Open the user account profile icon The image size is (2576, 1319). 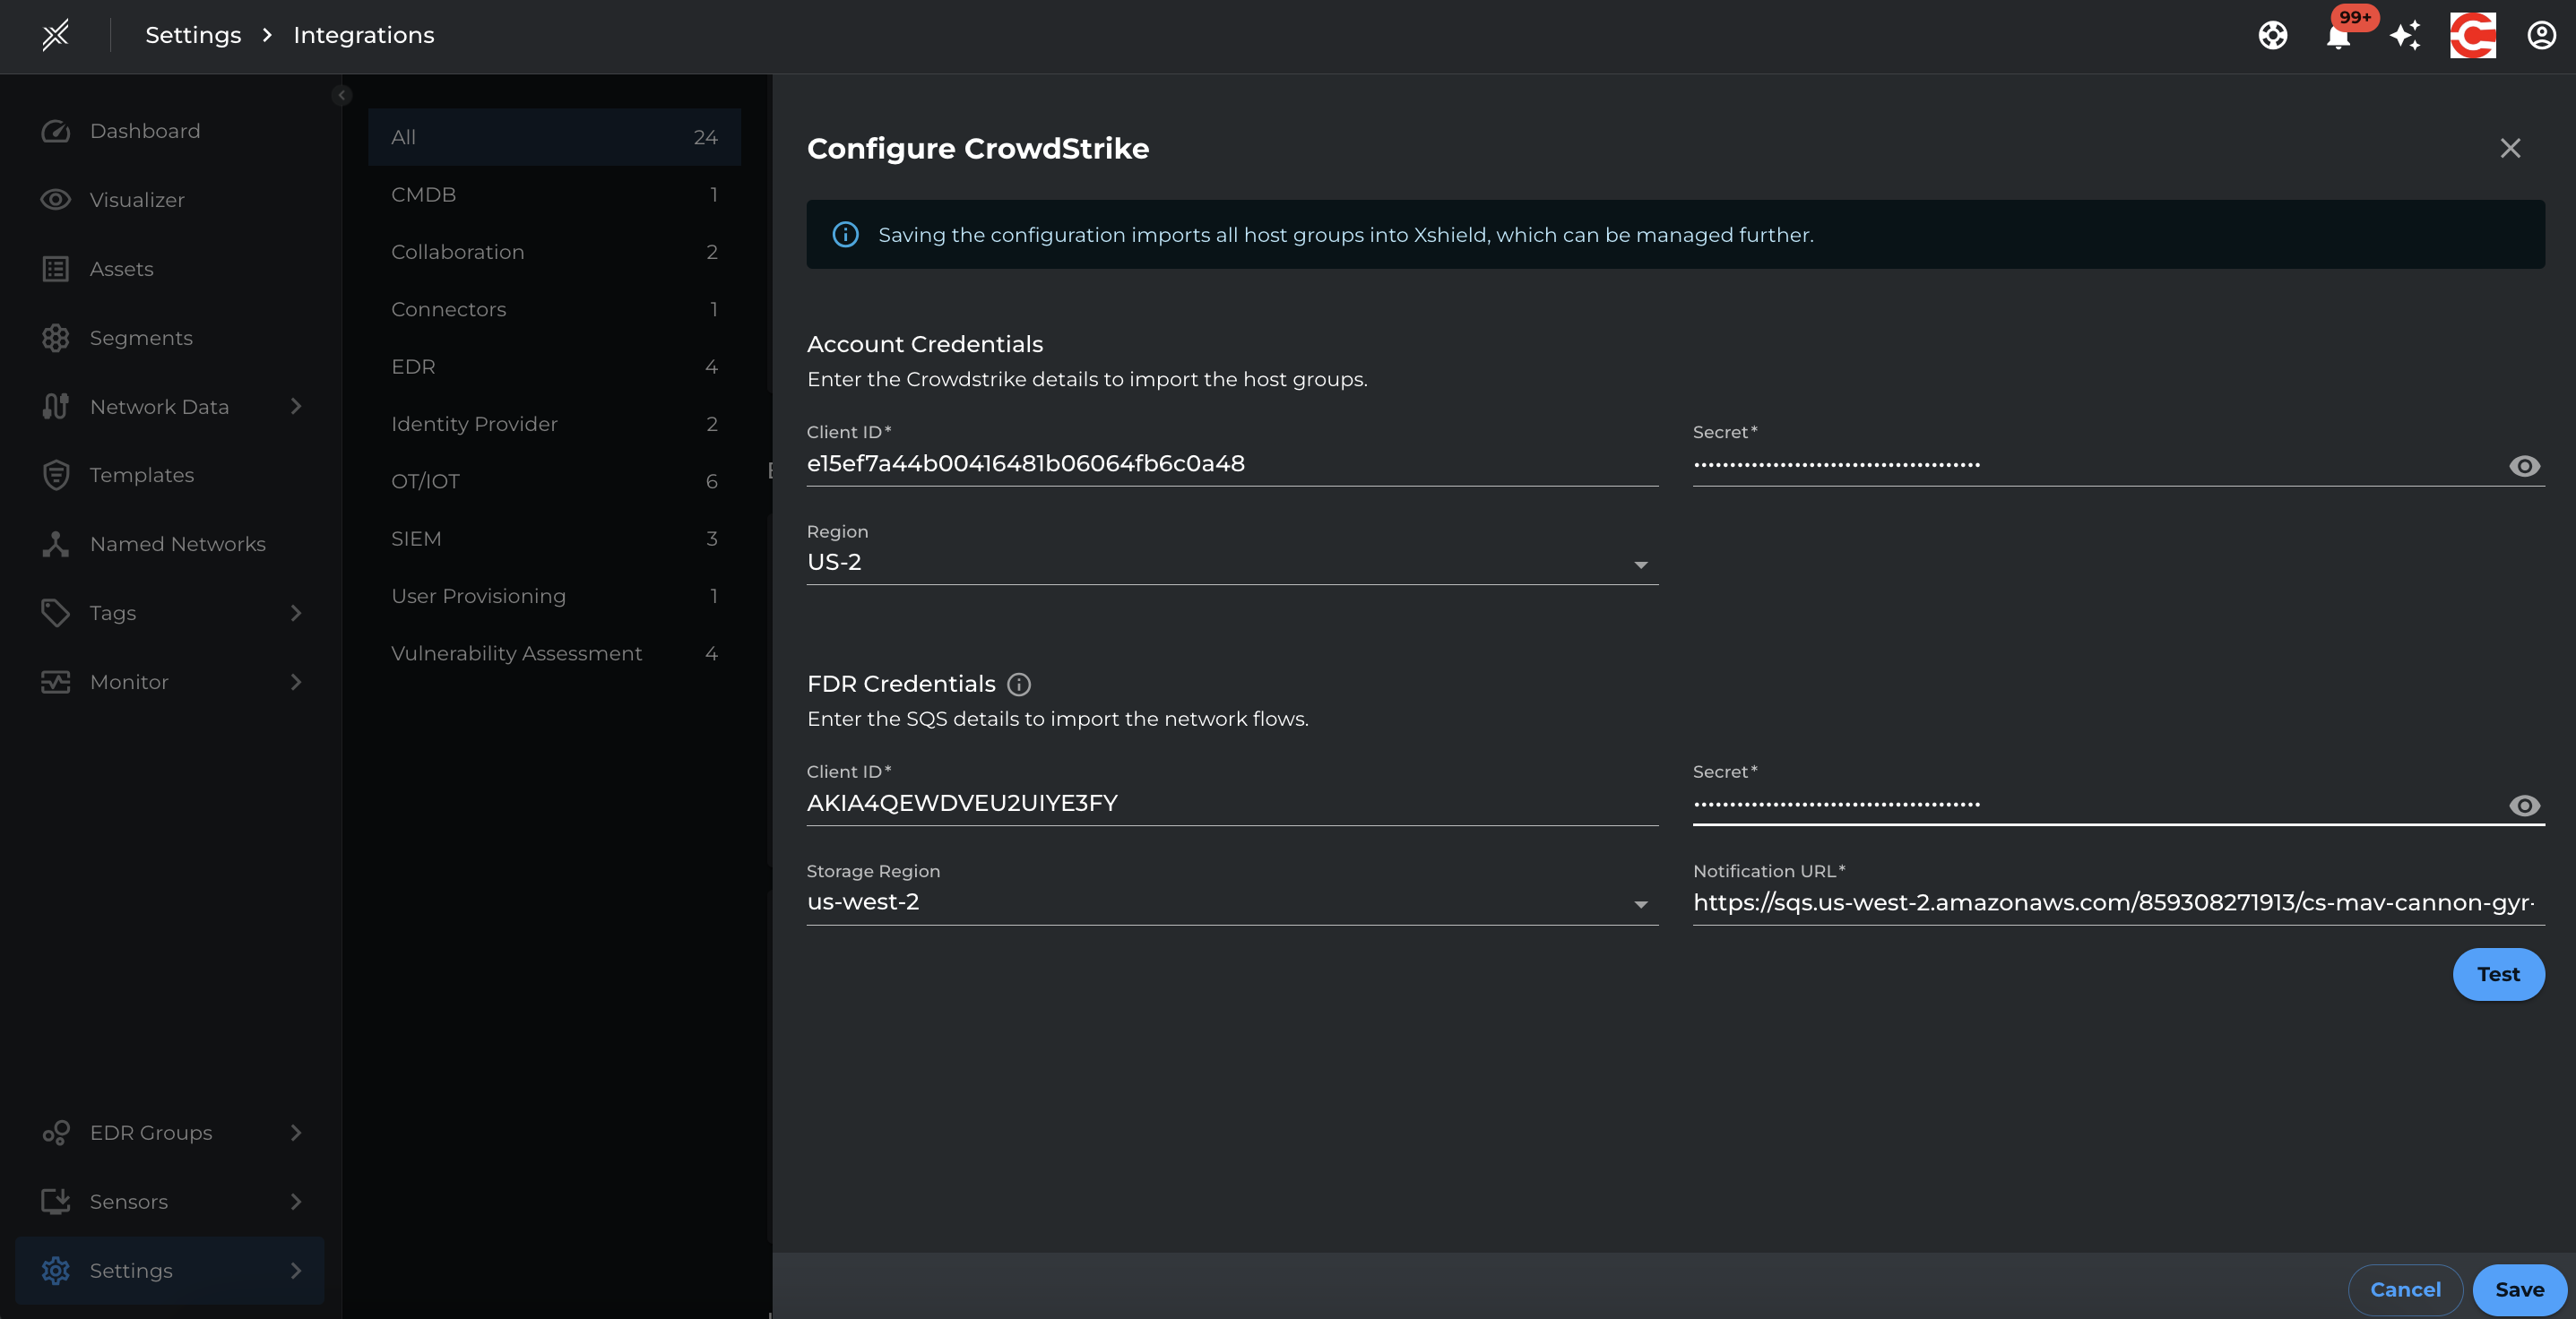pyautogui.click(x=2541, y=36)
